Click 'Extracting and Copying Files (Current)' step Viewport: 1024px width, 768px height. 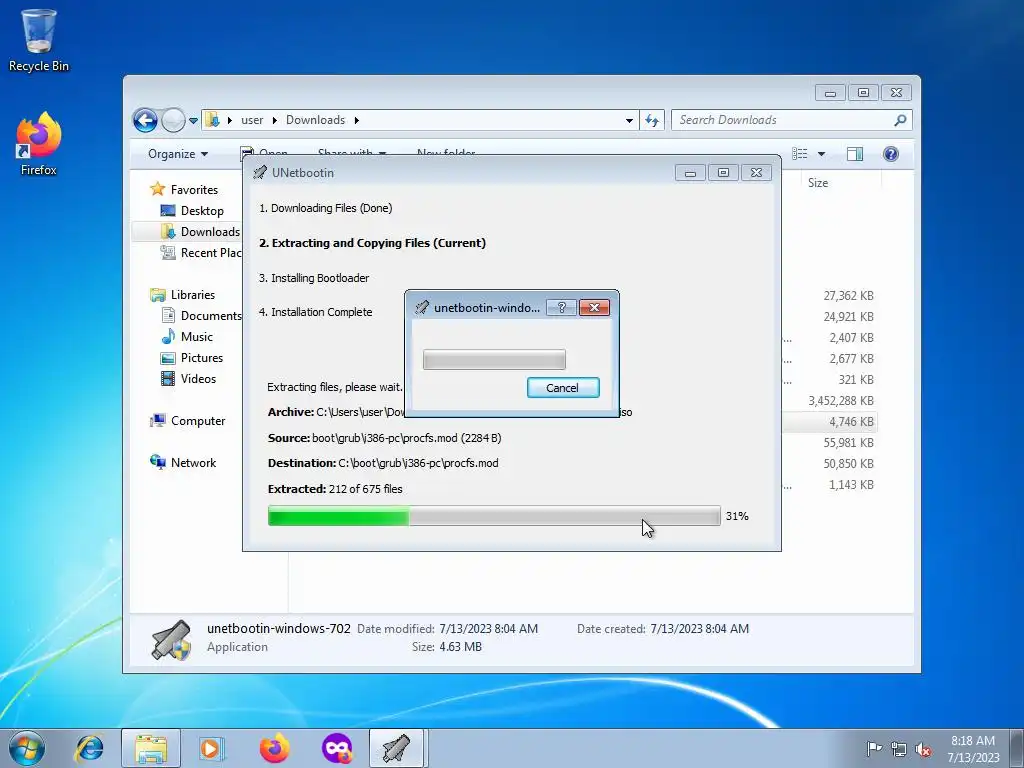point(372,243)
